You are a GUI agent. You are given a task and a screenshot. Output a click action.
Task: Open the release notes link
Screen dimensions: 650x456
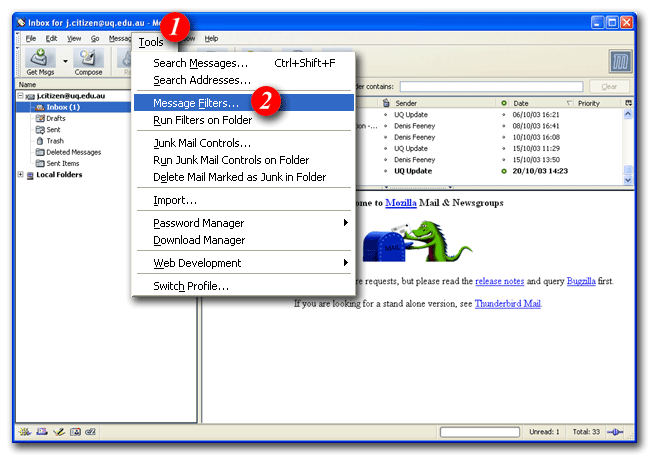pyautogui.click(x=500, y=282)
